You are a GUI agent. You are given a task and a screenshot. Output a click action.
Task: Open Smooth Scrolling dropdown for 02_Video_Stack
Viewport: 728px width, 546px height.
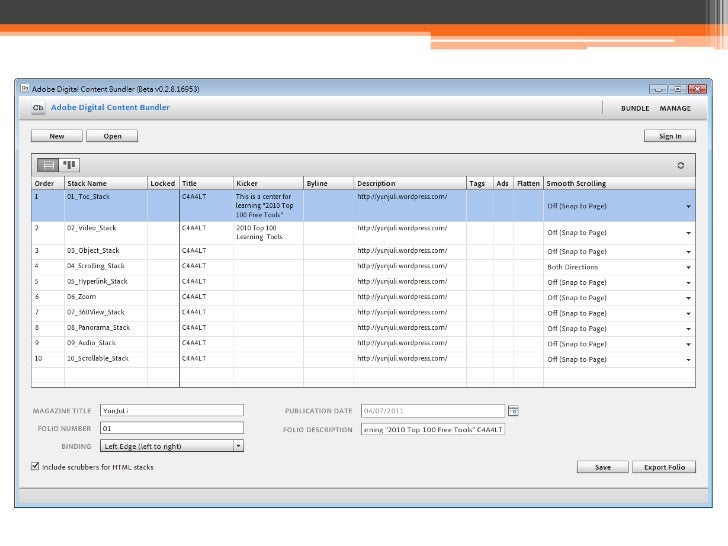[689, 233]
